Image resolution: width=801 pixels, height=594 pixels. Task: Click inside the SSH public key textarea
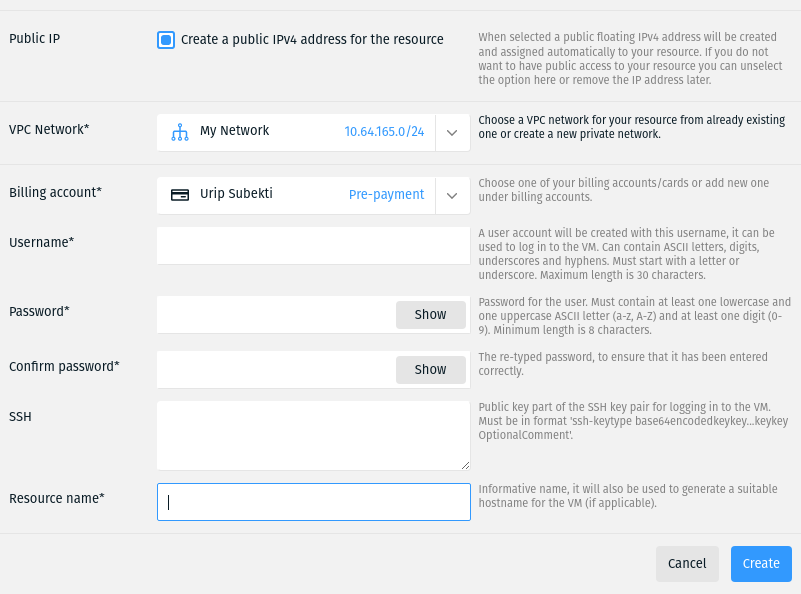coord(313,435)
